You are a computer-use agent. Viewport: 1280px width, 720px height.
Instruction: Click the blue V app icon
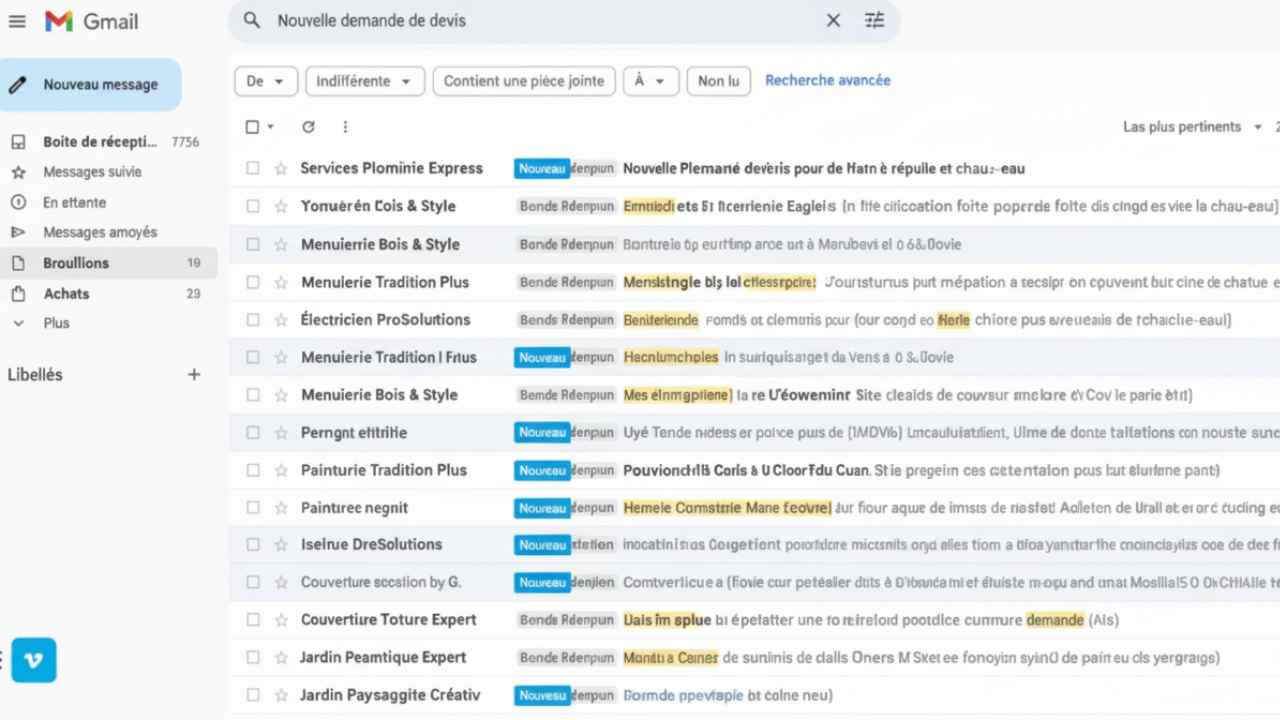[34, 660]
